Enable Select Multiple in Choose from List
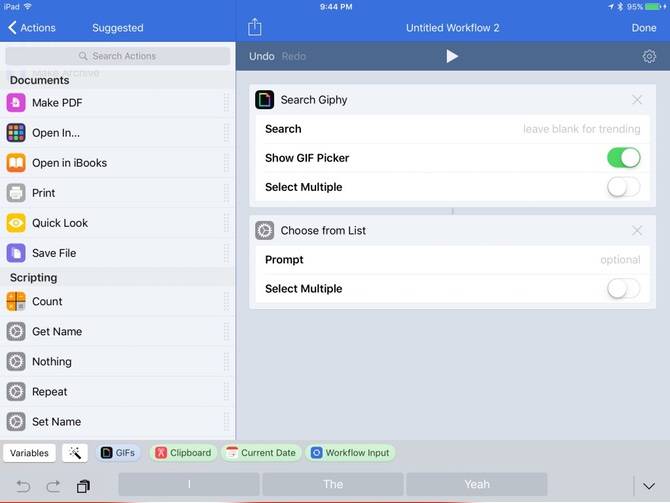 tap(623, 288)
